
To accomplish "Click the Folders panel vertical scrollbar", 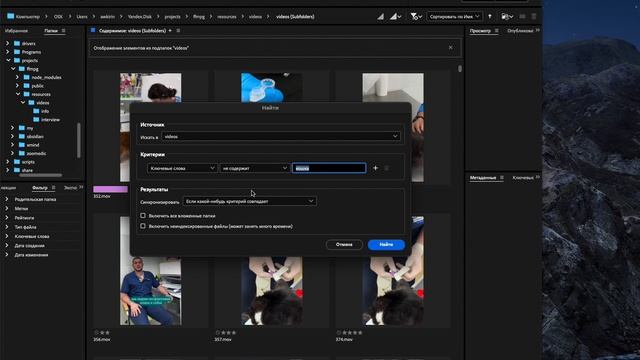I will [x=78, y=140].
